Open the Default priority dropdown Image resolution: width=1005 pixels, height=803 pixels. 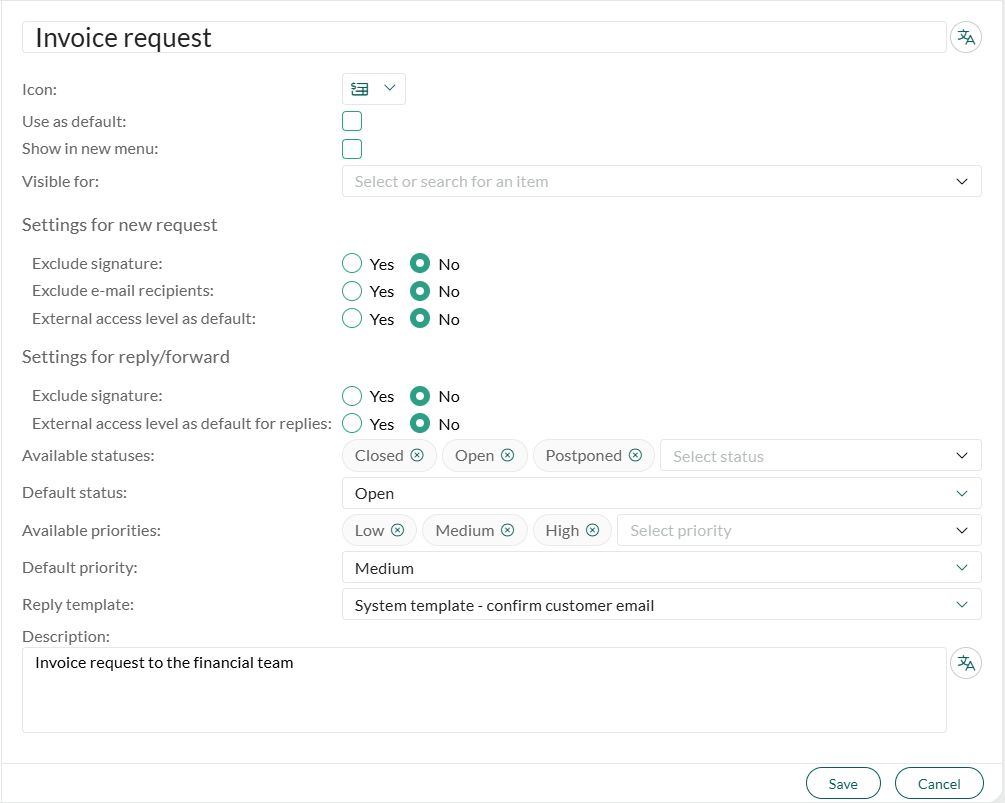[x=661, y=568]
